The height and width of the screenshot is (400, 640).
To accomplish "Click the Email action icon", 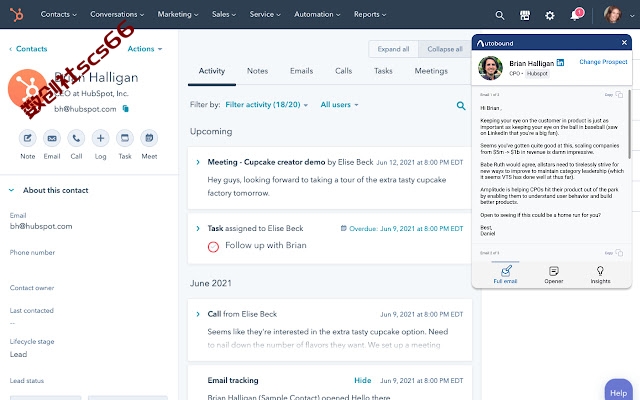I will (x=52, y=138).
